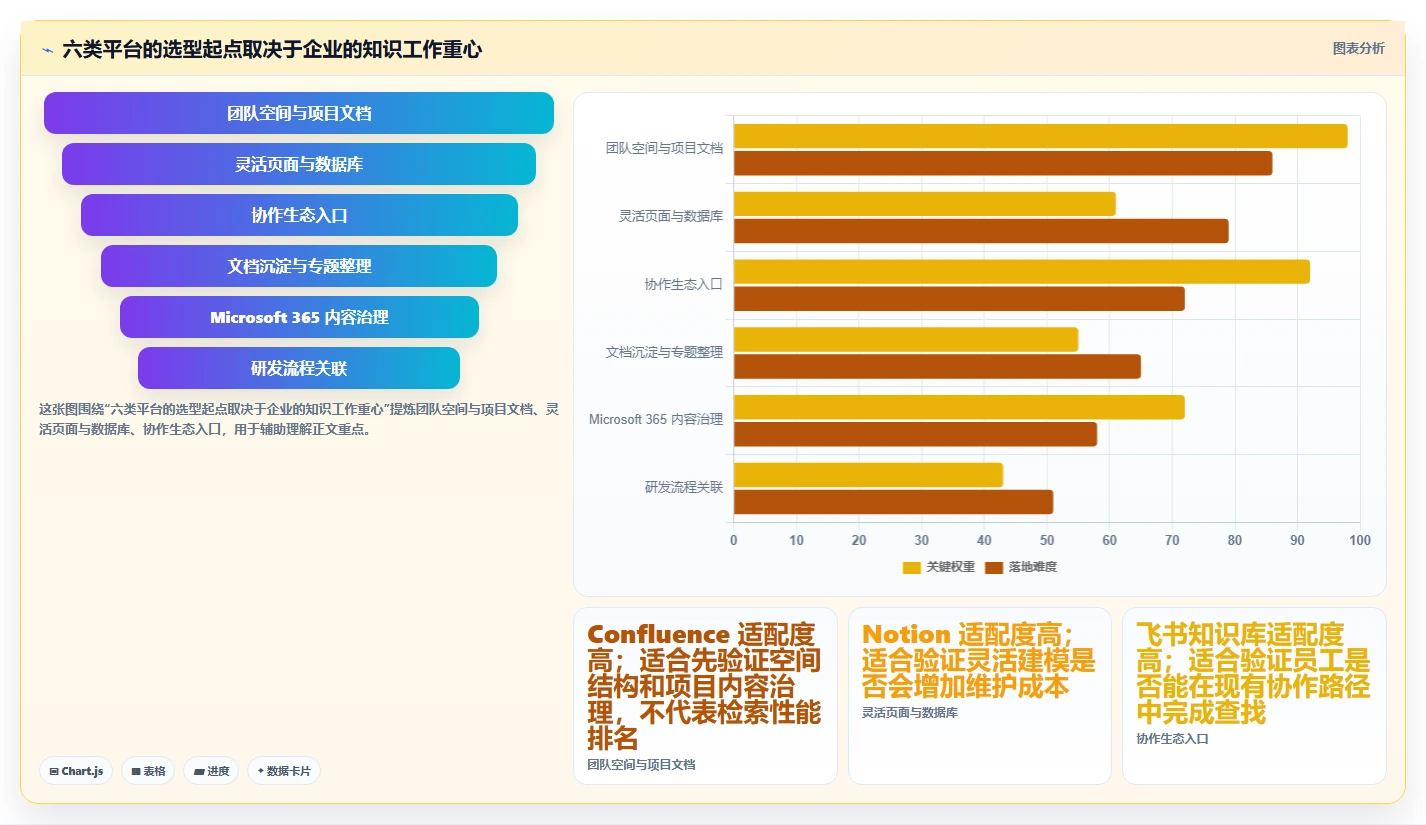This screenshot has width=1426, height=825.
Task: Click 关键权重 bar for 研发流程关联
Action: click(868, 475)
